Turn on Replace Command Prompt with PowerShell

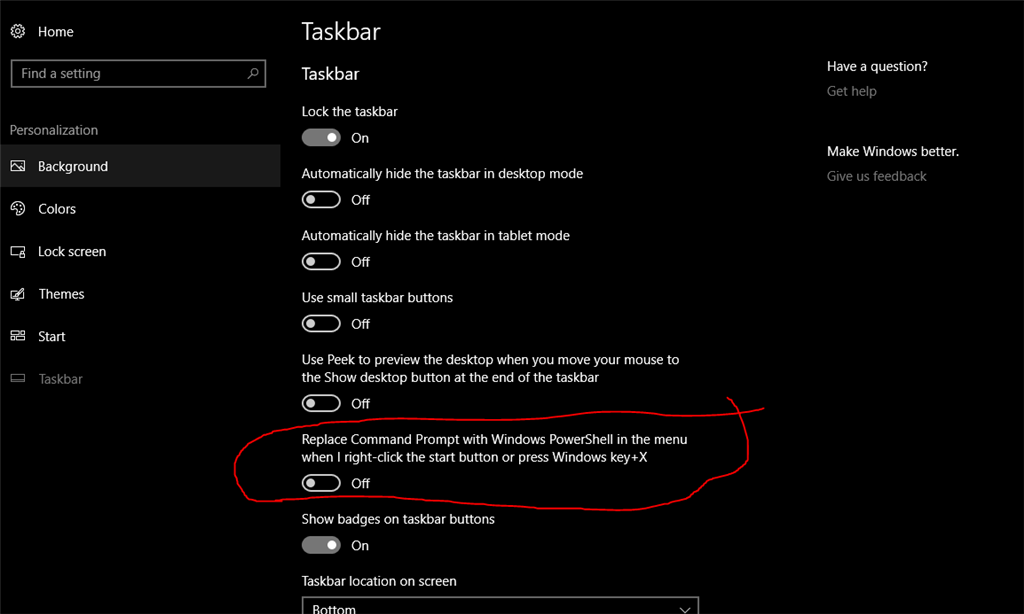pyautogui.click(x=321, y=483)
